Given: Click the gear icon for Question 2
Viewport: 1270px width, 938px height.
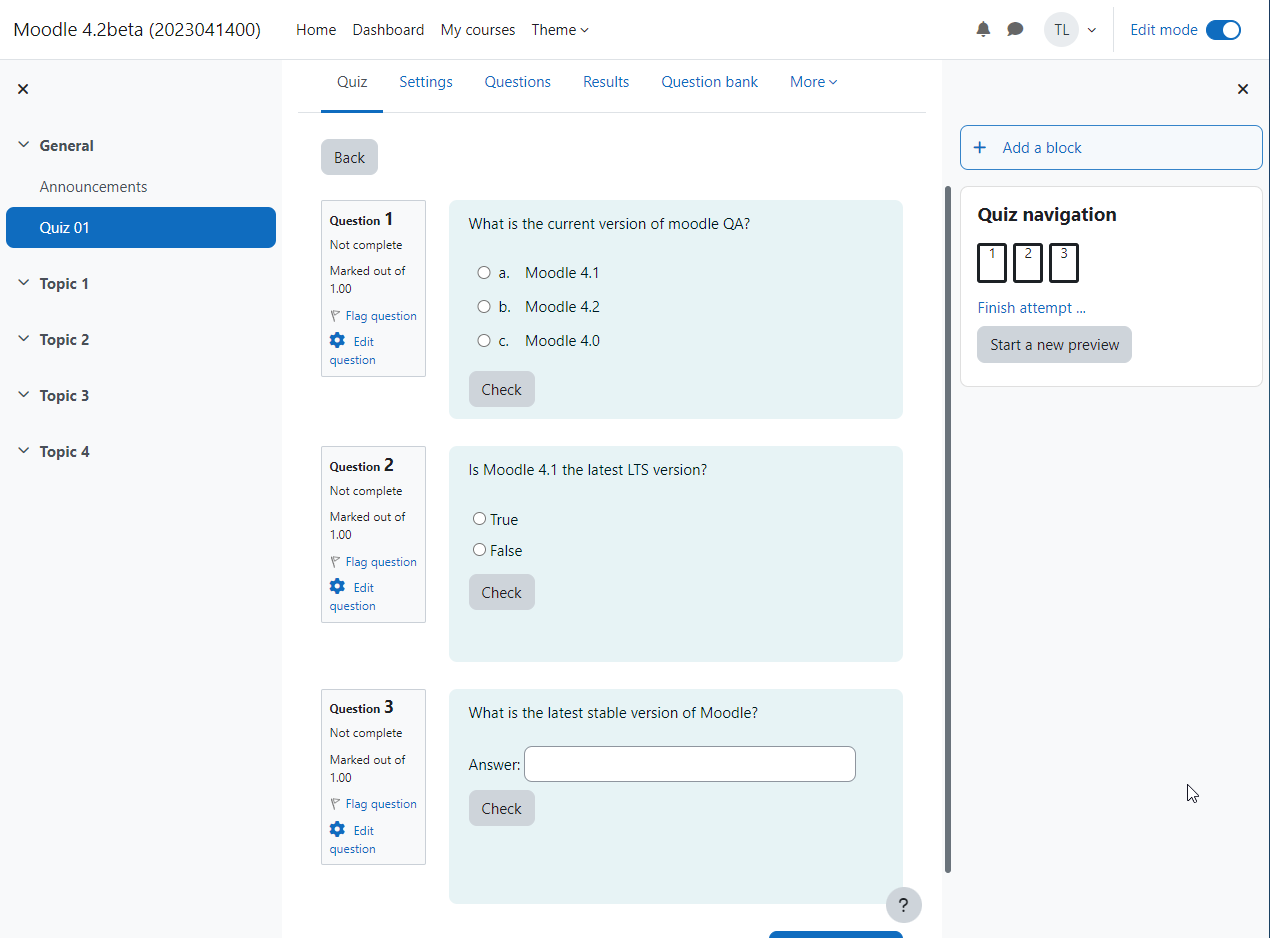Looking at the screenshot, I should (337, 586).
